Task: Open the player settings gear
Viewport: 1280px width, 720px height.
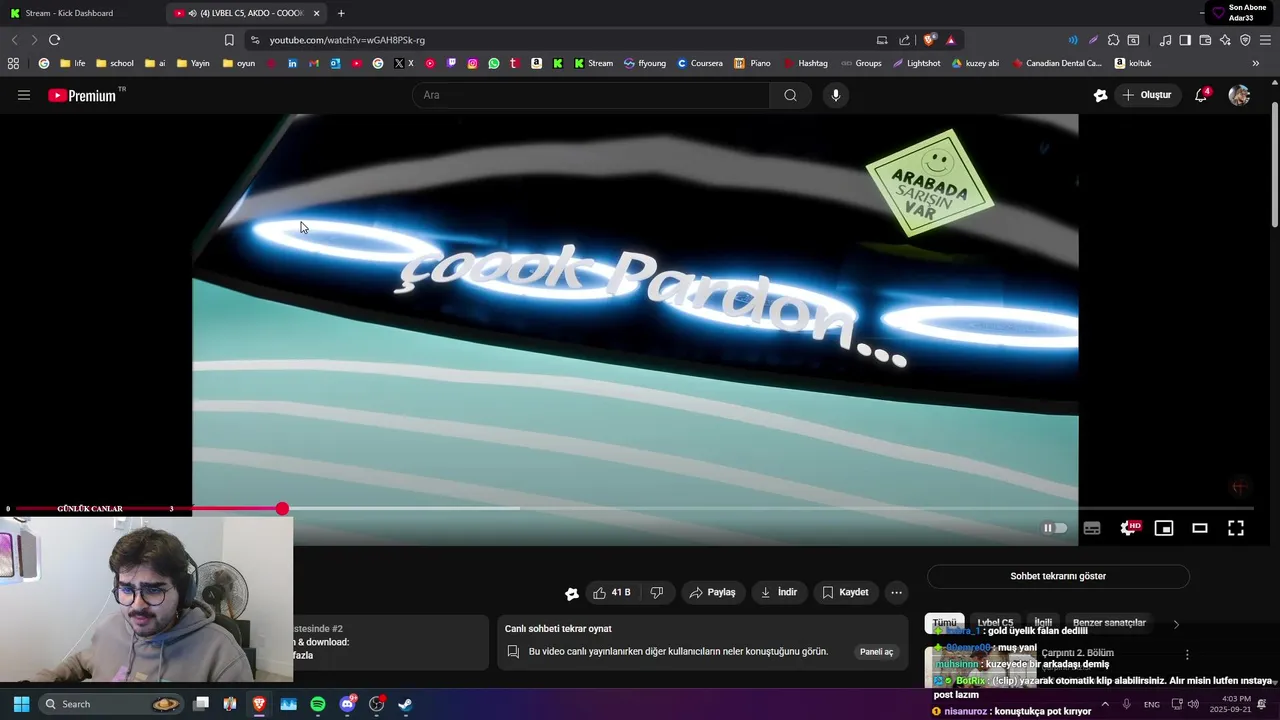Action: [1128, 528]
